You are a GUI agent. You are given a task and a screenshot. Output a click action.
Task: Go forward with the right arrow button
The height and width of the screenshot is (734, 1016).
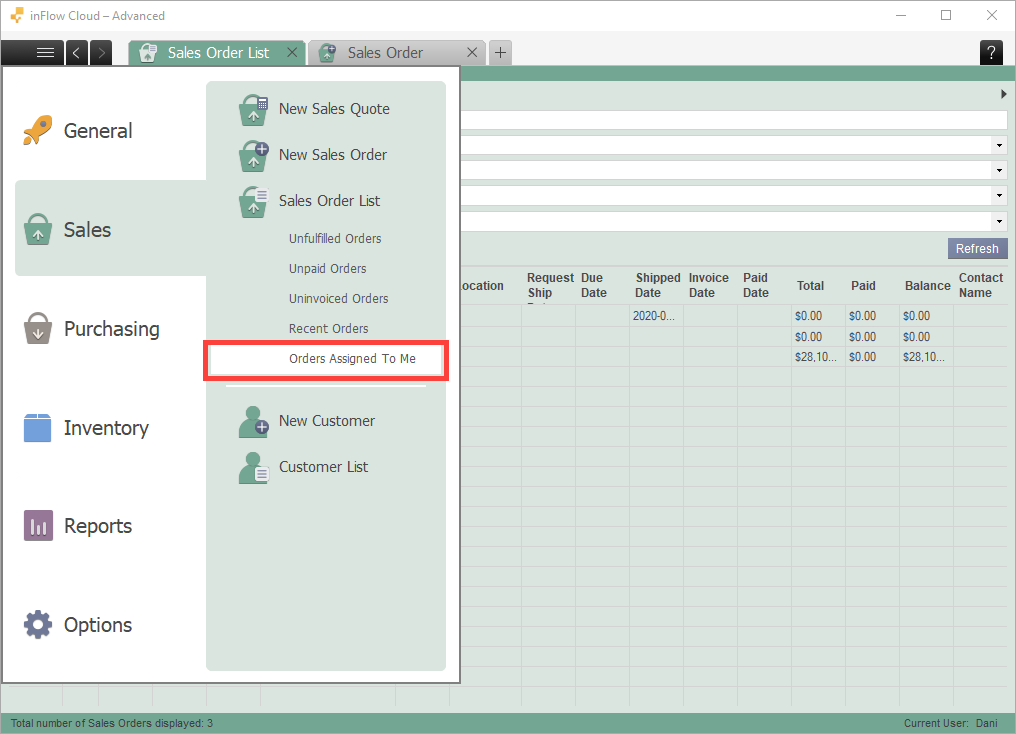pyautogui.click(x=101, y=52)
